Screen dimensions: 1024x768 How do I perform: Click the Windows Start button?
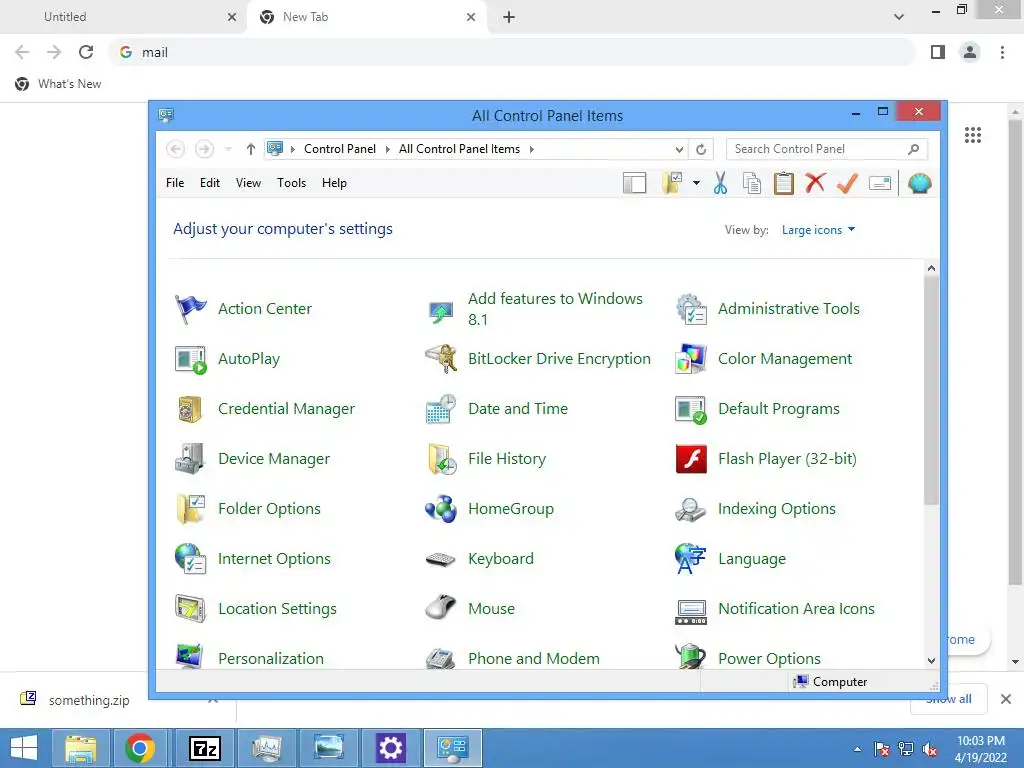point(24,748)
